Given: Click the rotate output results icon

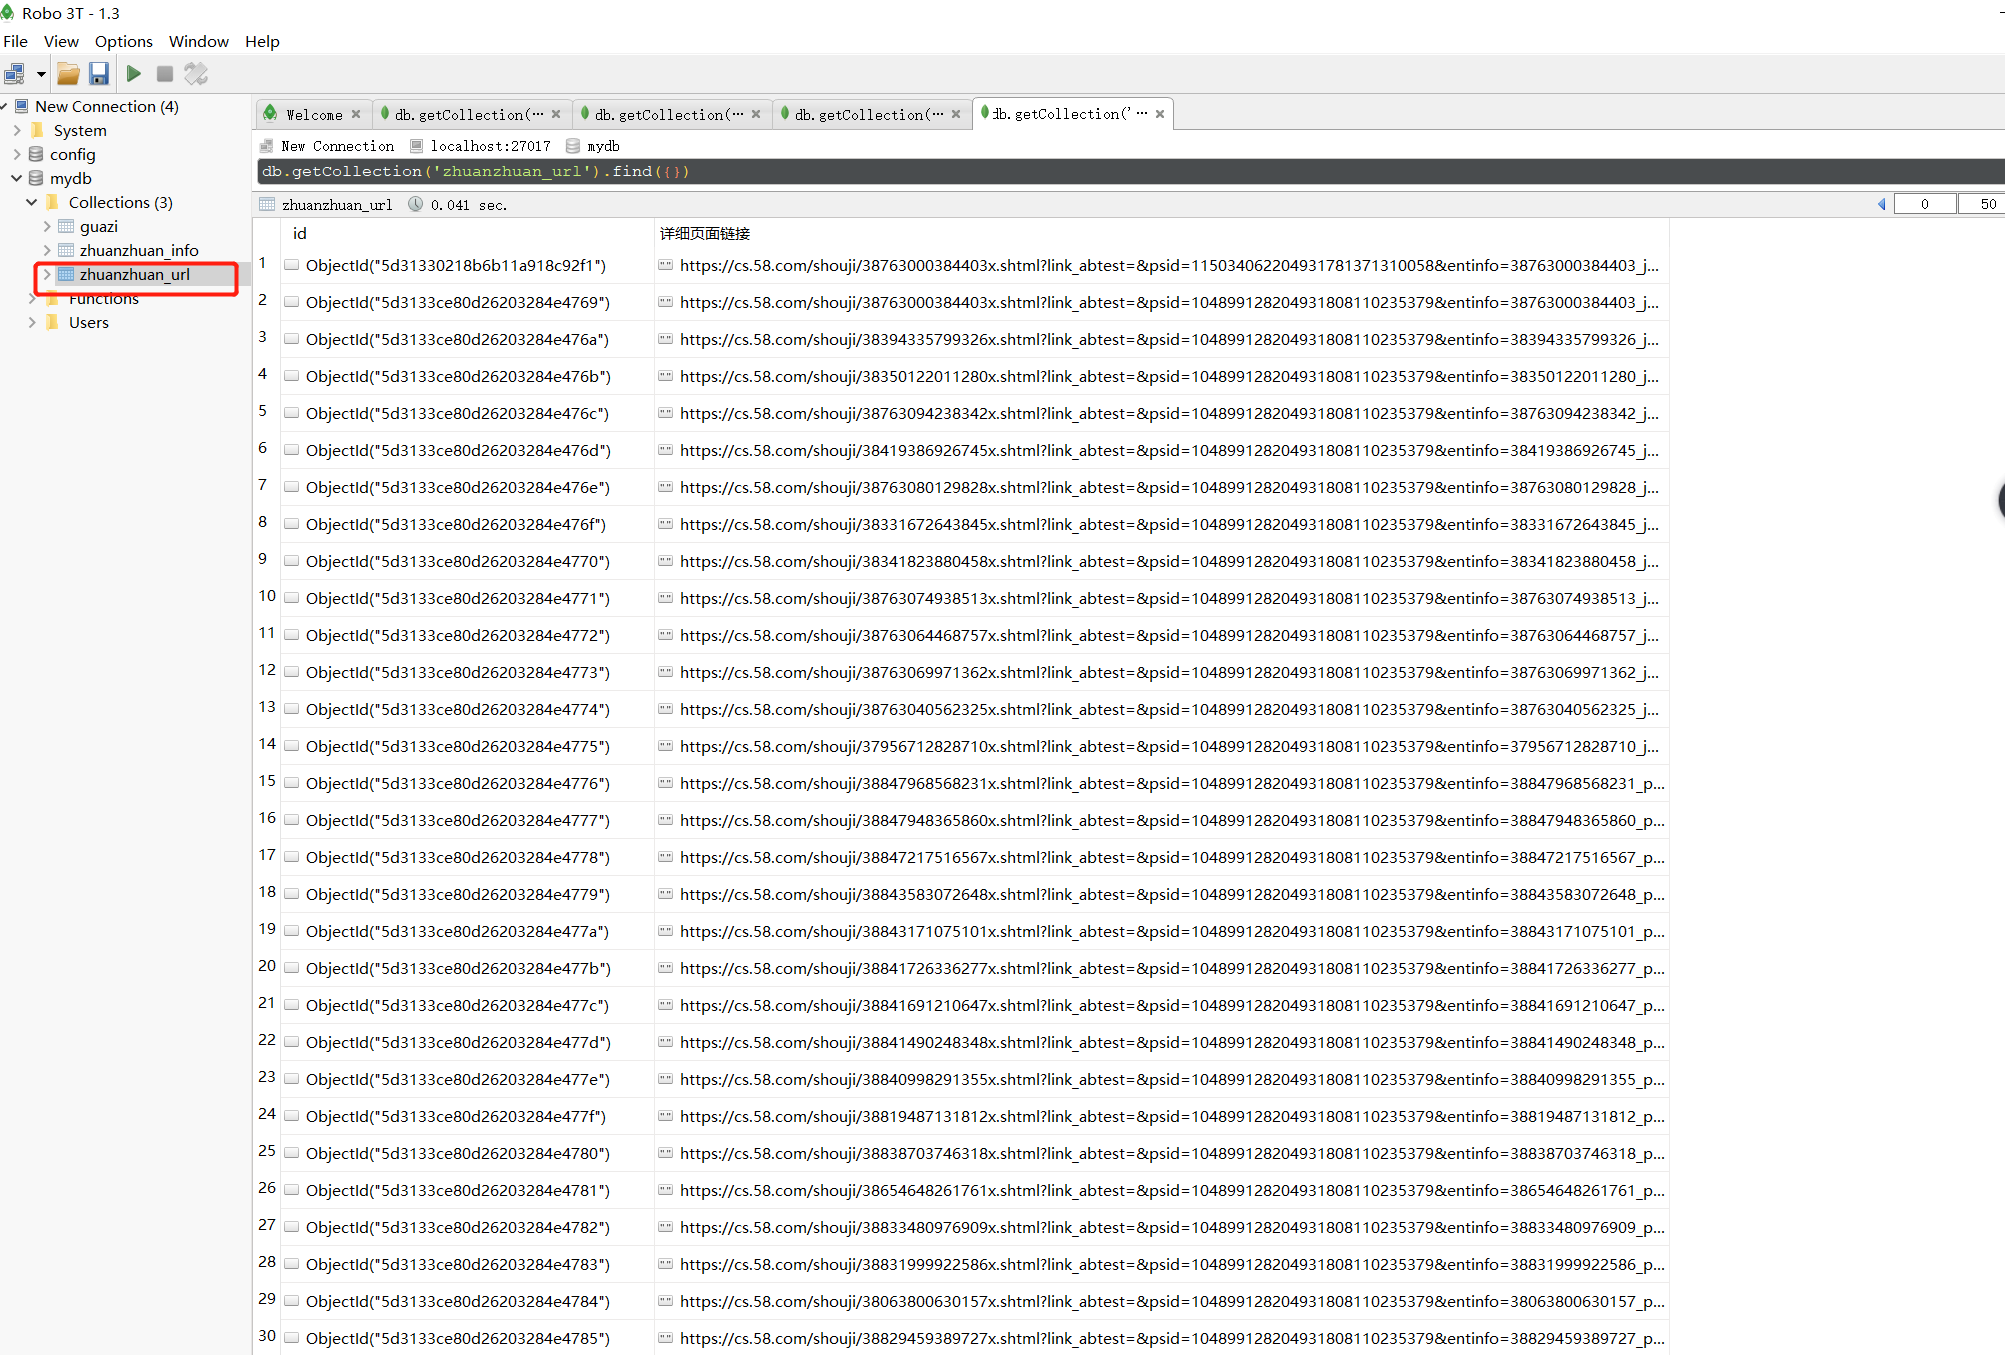Looking at the screenshot, I should [x=196, y=74].
